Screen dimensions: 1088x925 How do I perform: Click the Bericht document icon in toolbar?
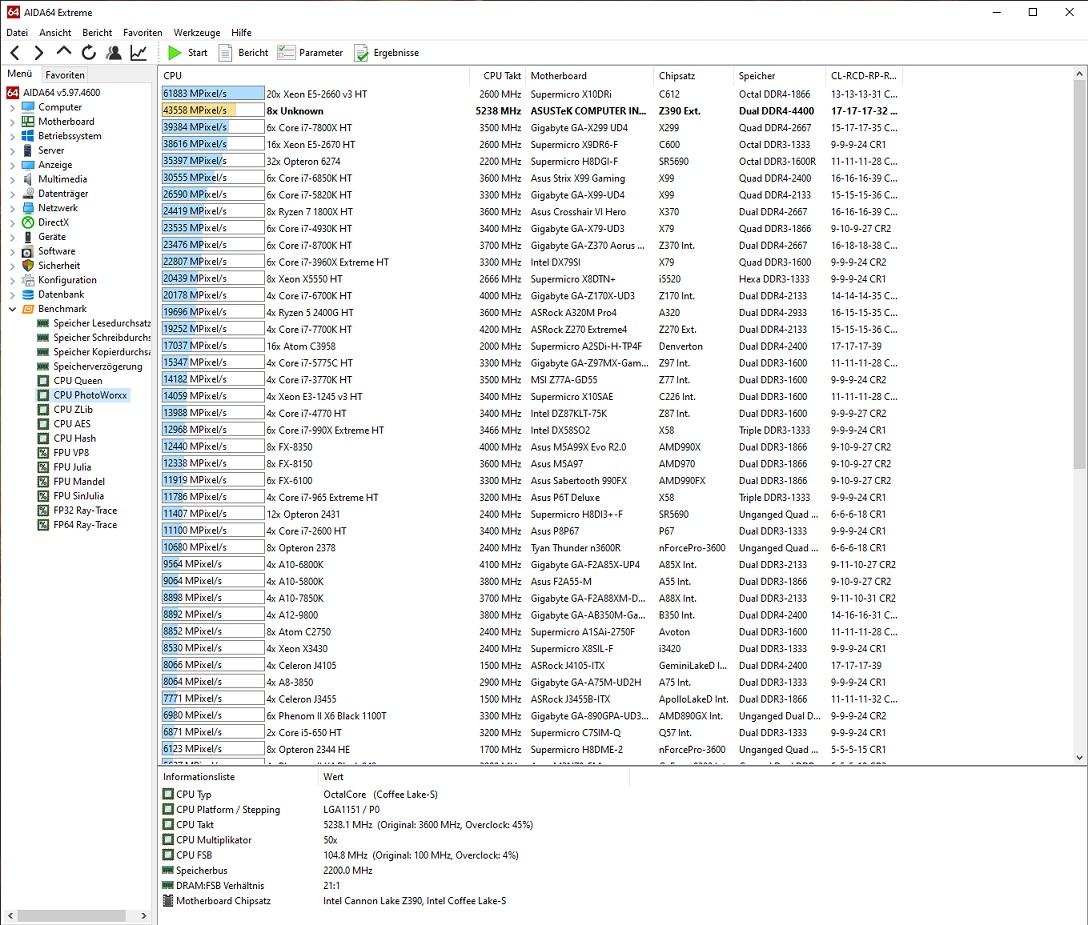click(x=225, y=53)
